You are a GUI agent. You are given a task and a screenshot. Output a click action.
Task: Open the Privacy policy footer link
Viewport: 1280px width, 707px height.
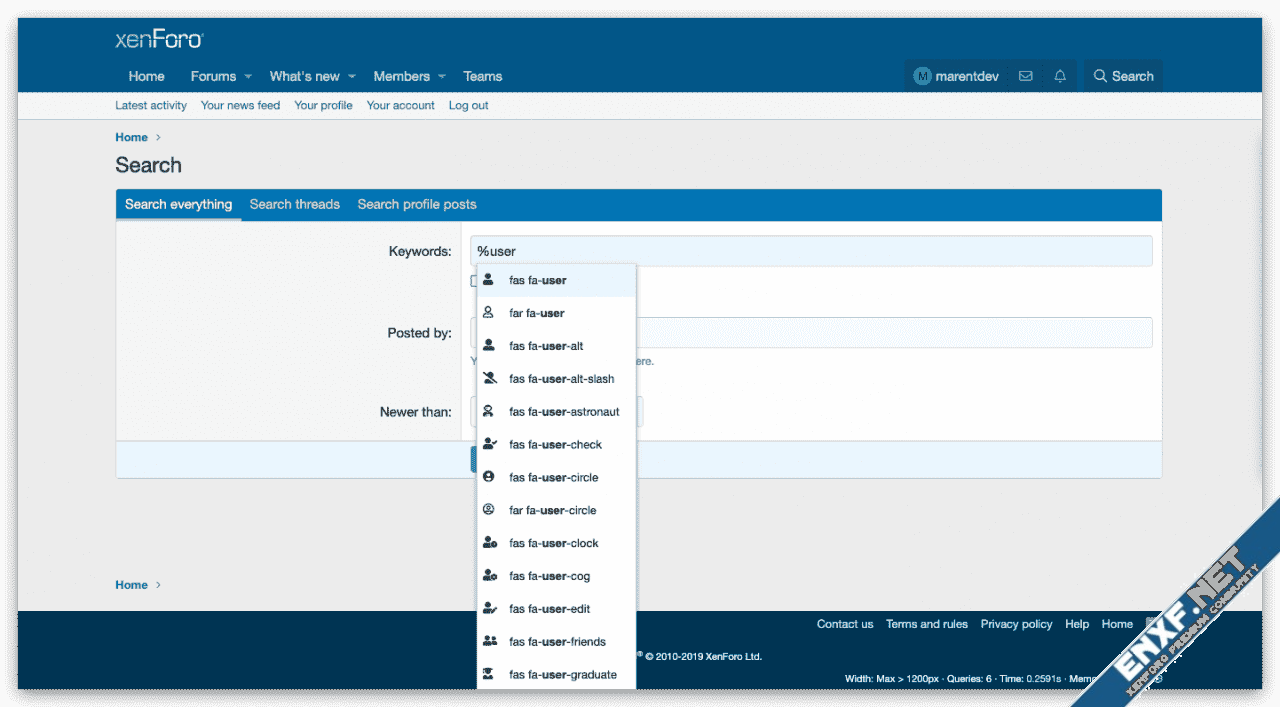1016,624
